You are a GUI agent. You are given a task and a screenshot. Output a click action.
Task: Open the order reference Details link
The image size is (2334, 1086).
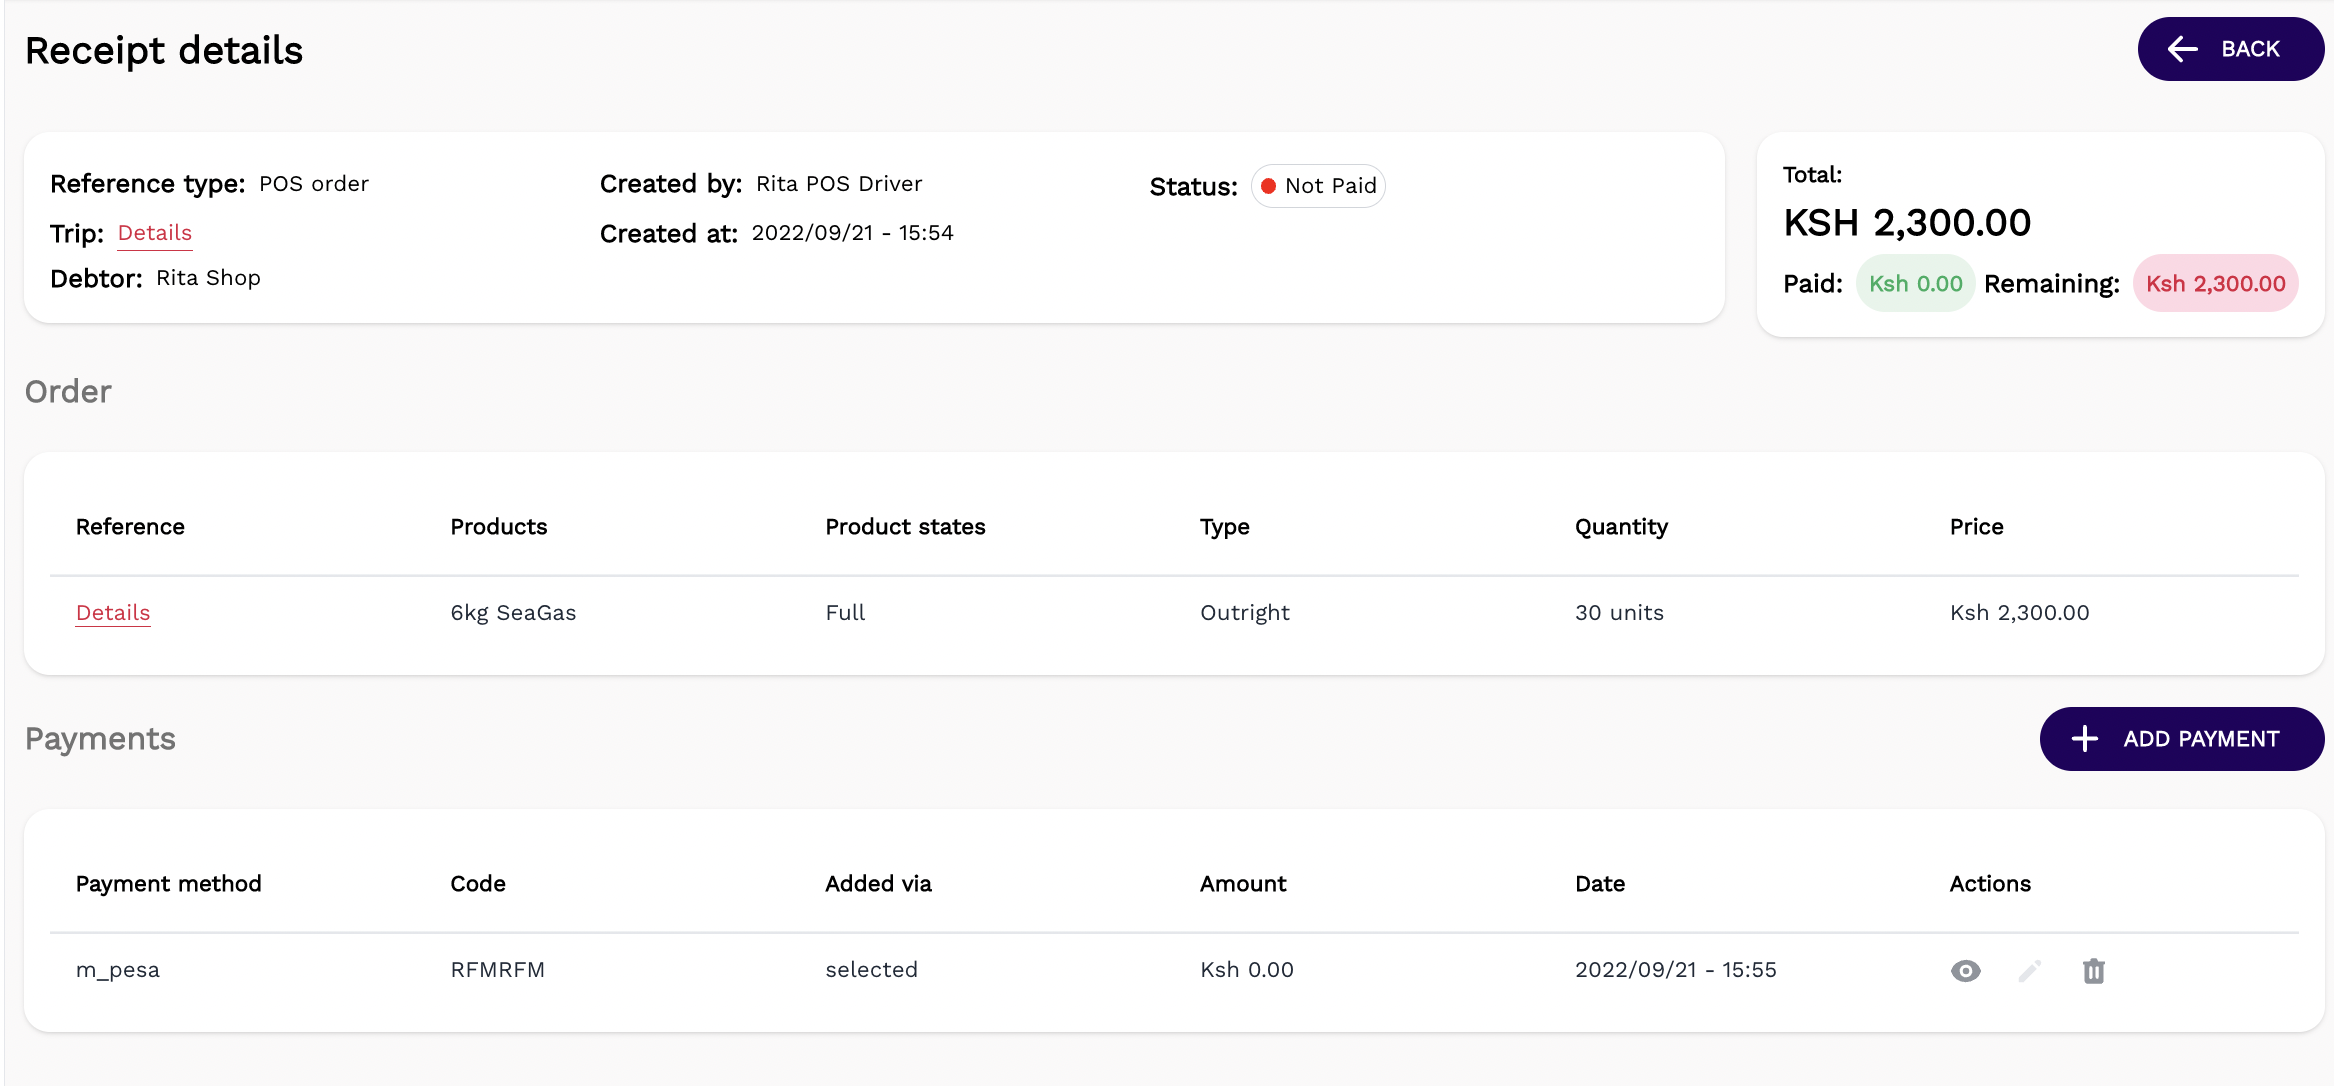[113, 613]
